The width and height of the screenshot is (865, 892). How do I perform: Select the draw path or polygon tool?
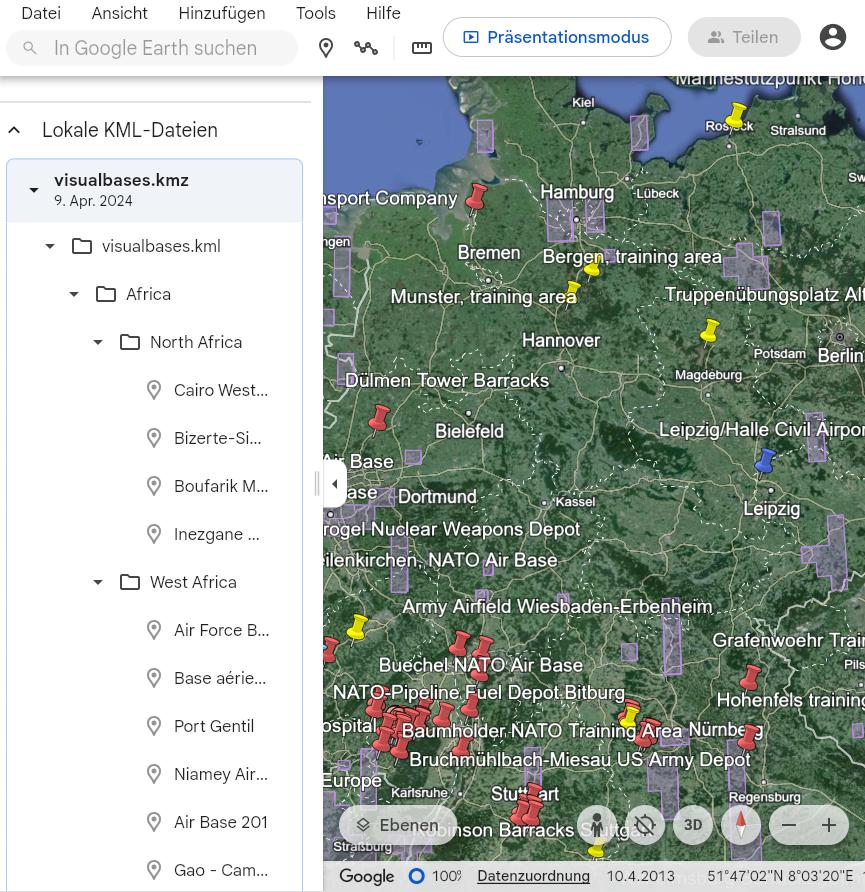(366, 48)
